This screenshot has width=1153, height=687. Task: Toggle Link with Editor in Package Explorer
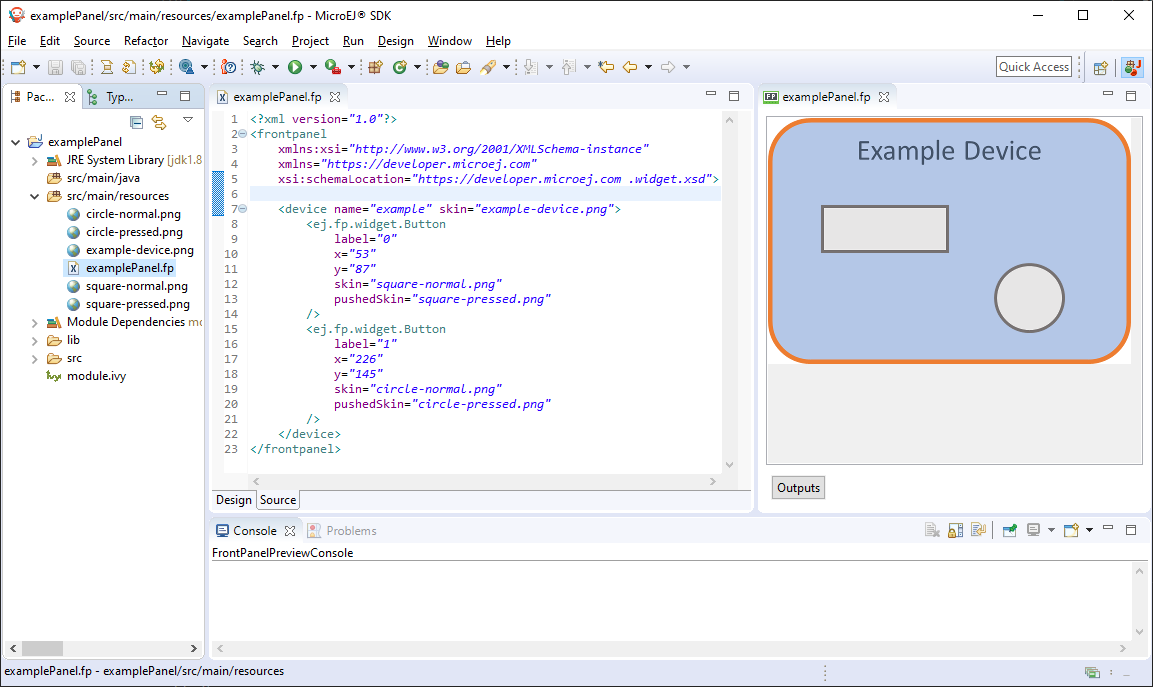click(x=158, y=122)
